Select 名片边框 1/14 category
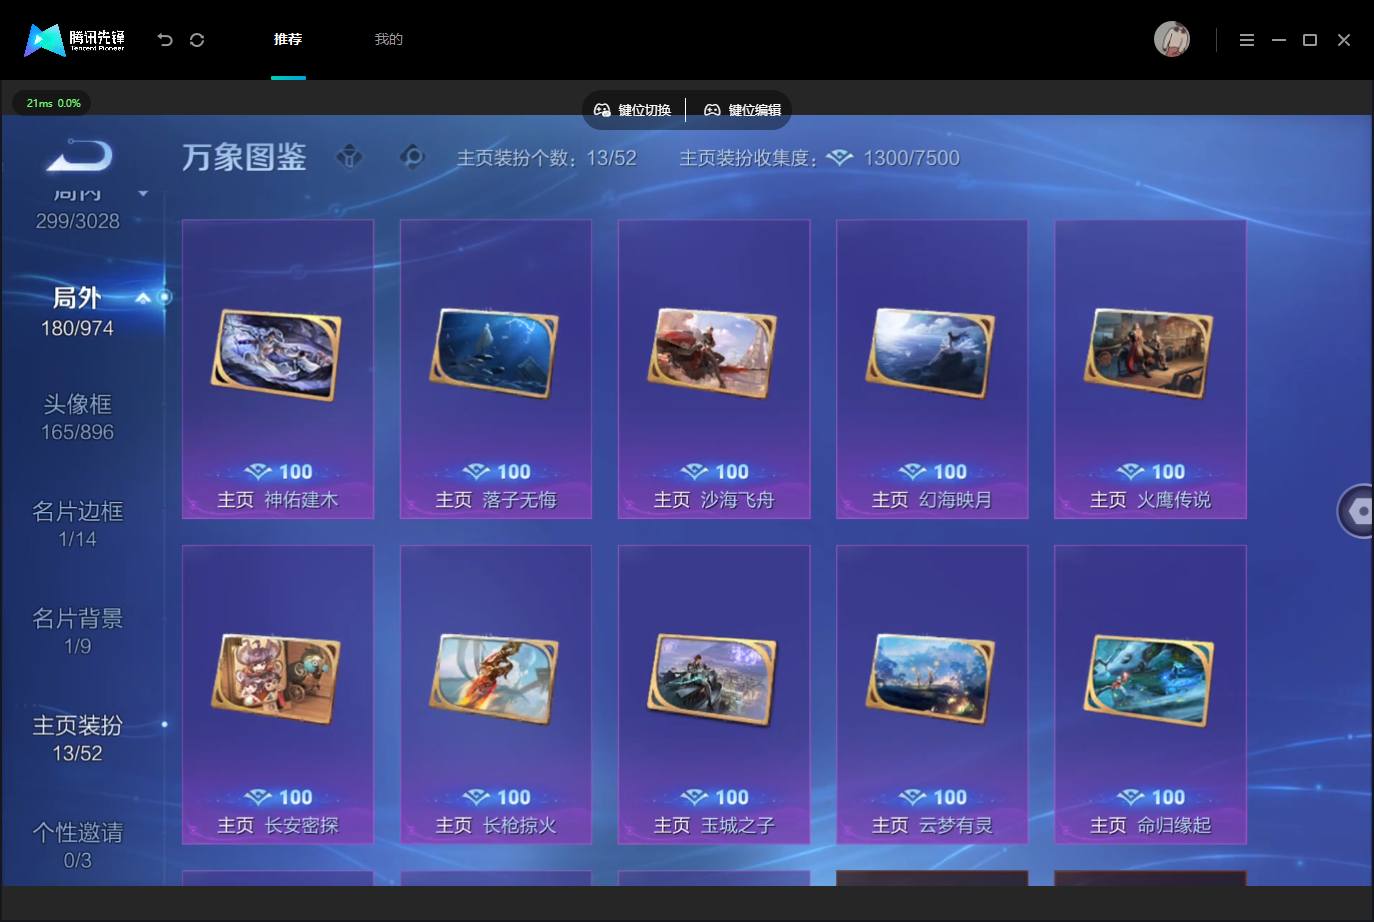Image resolution: width=1374 pixels, height=922 pixels. [77, 524]
